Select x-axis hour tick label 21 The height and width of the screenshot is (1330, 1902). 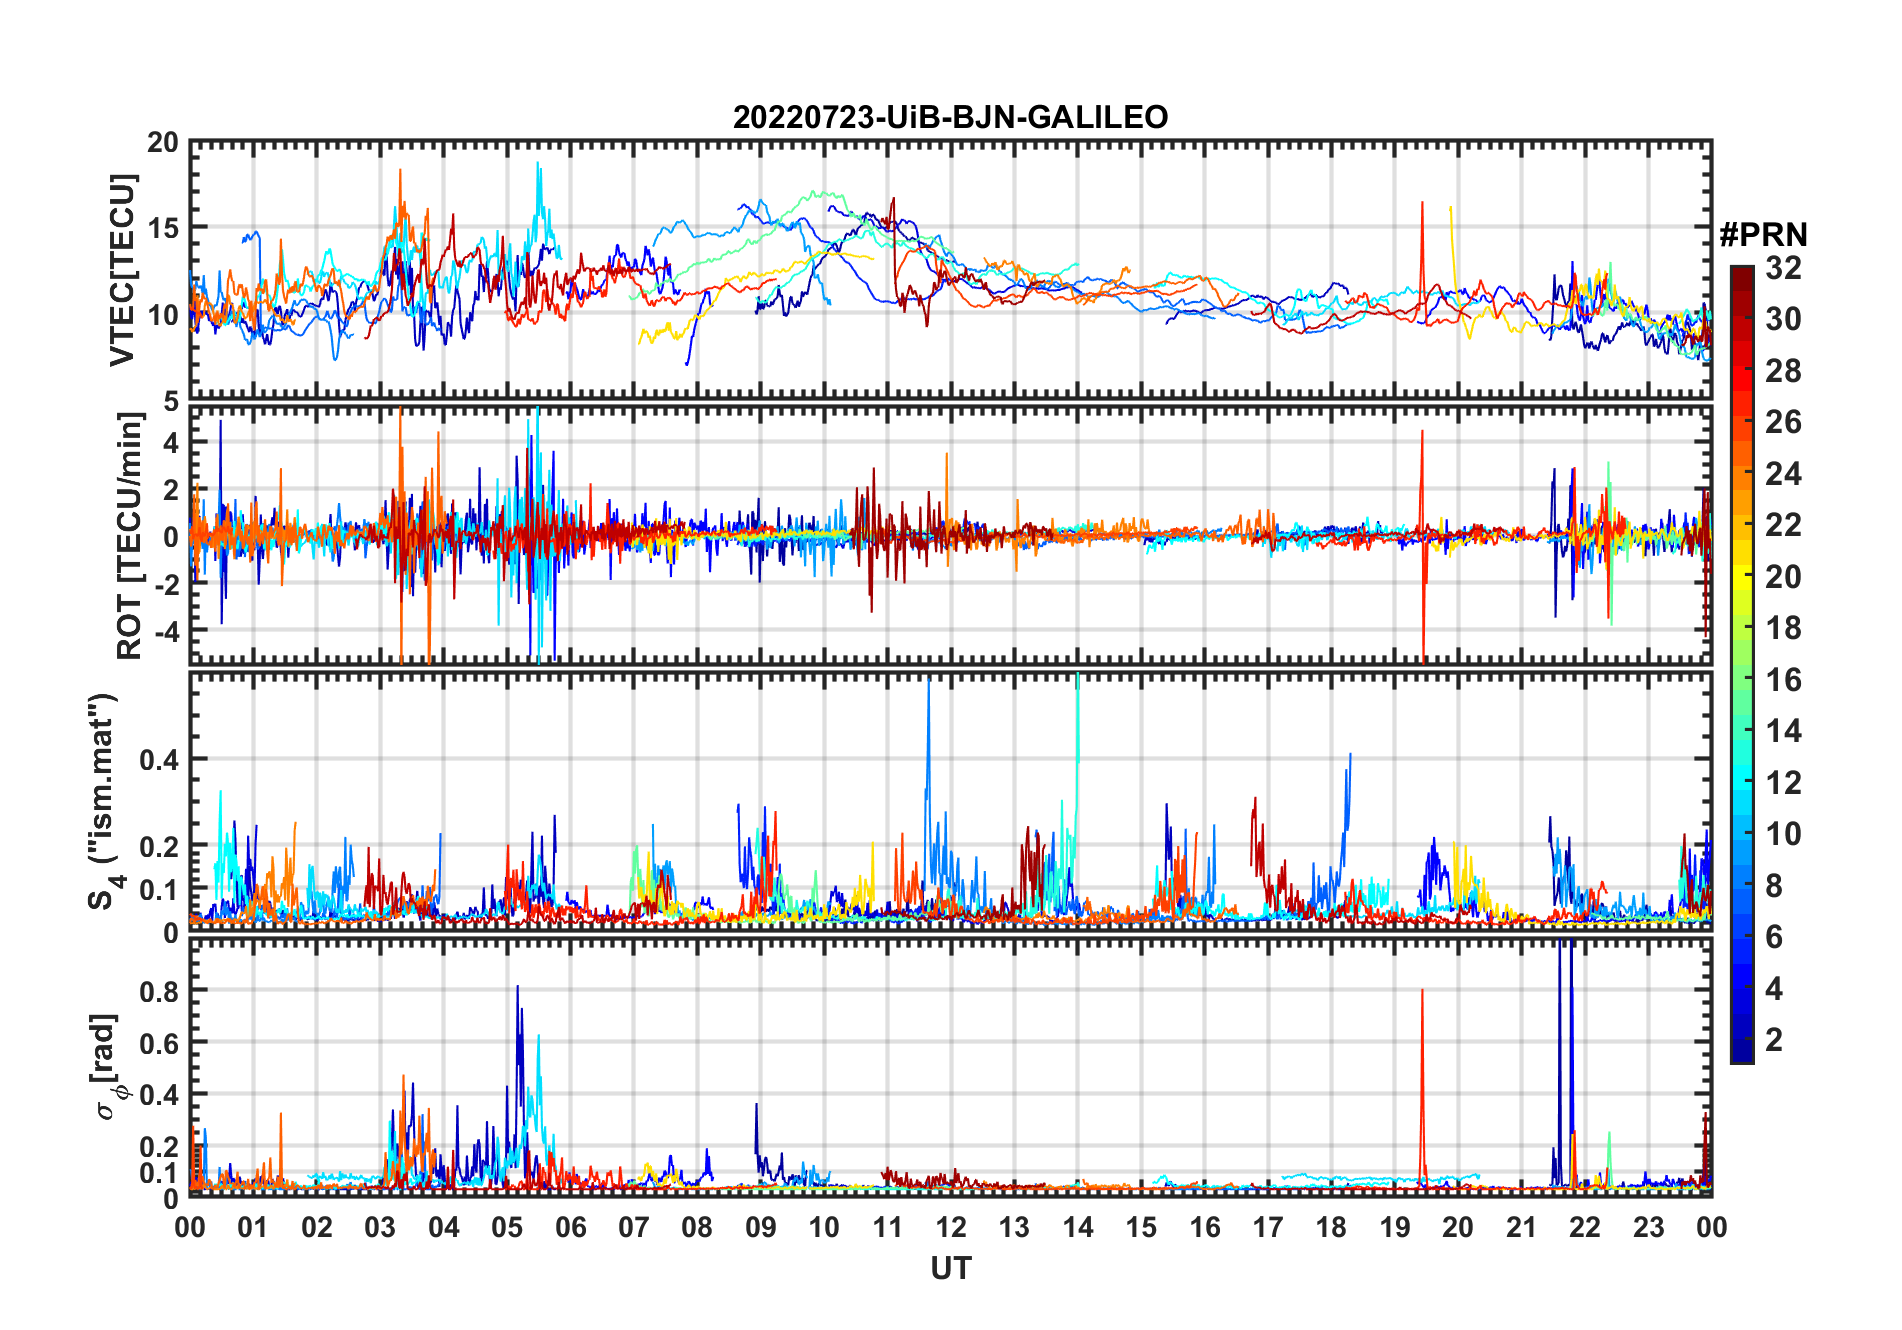point(1521,1227)
